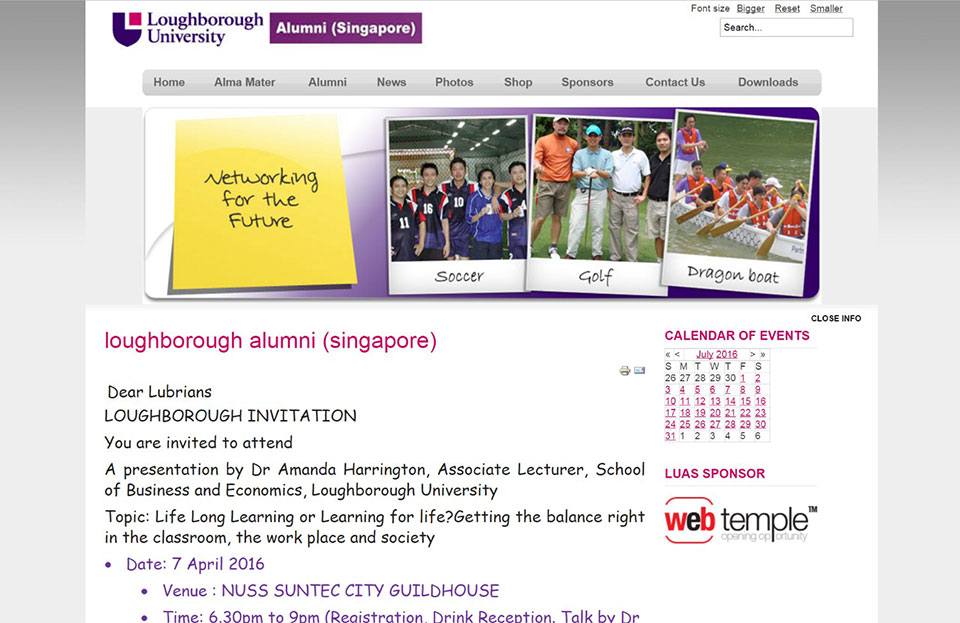Click the Loughborough University logo

tap(188, 29)
